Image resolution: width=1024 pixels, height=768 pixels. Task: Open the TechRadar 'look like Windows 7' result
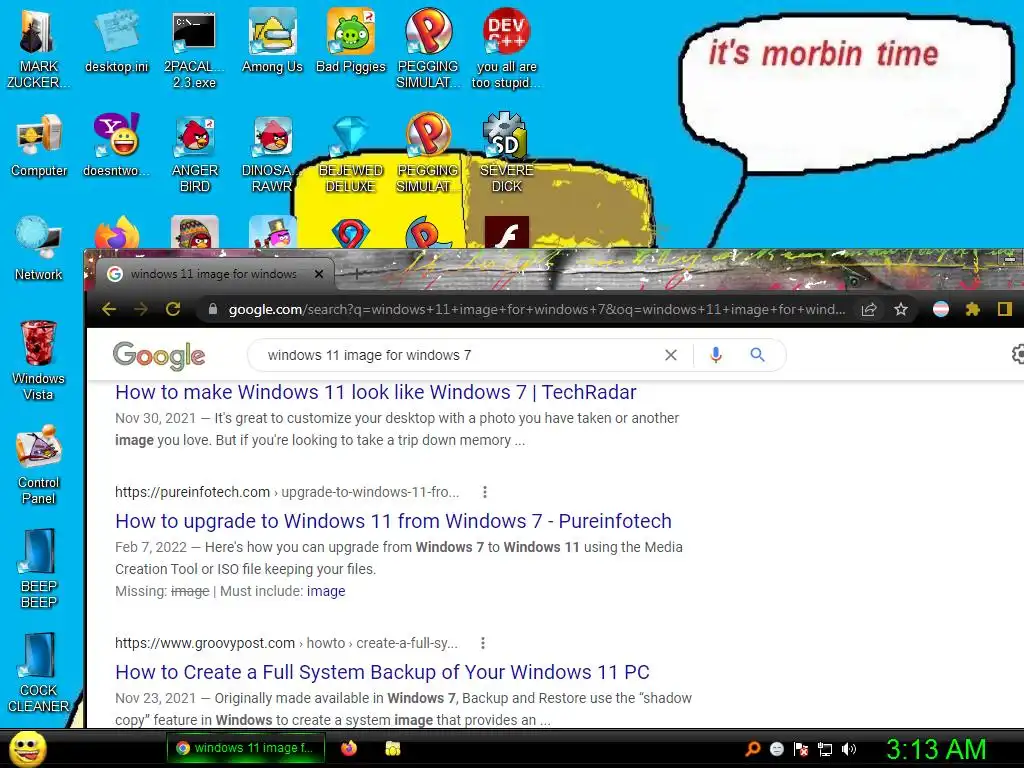point(376,392)
